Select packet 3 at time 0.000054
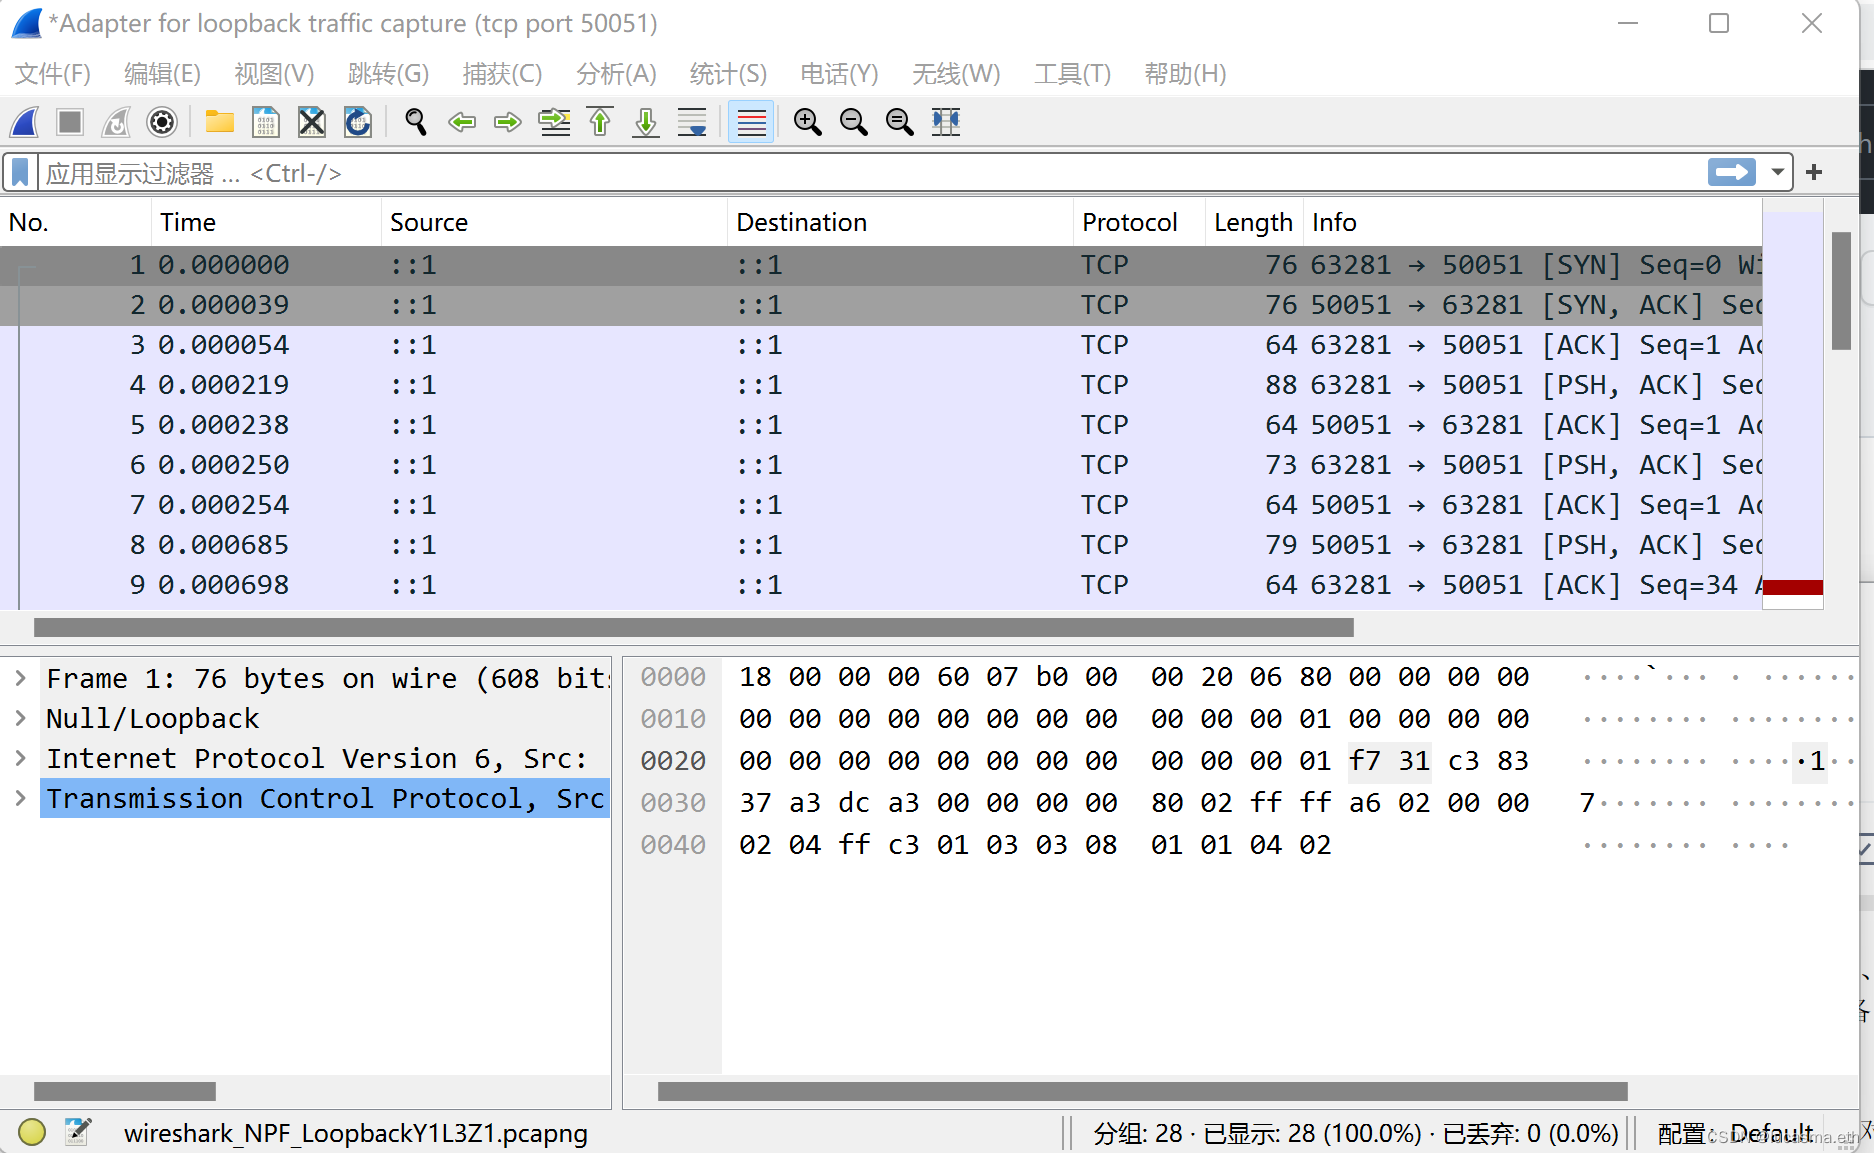The width and height of the screenshot is (1874, 1153). 881,345
